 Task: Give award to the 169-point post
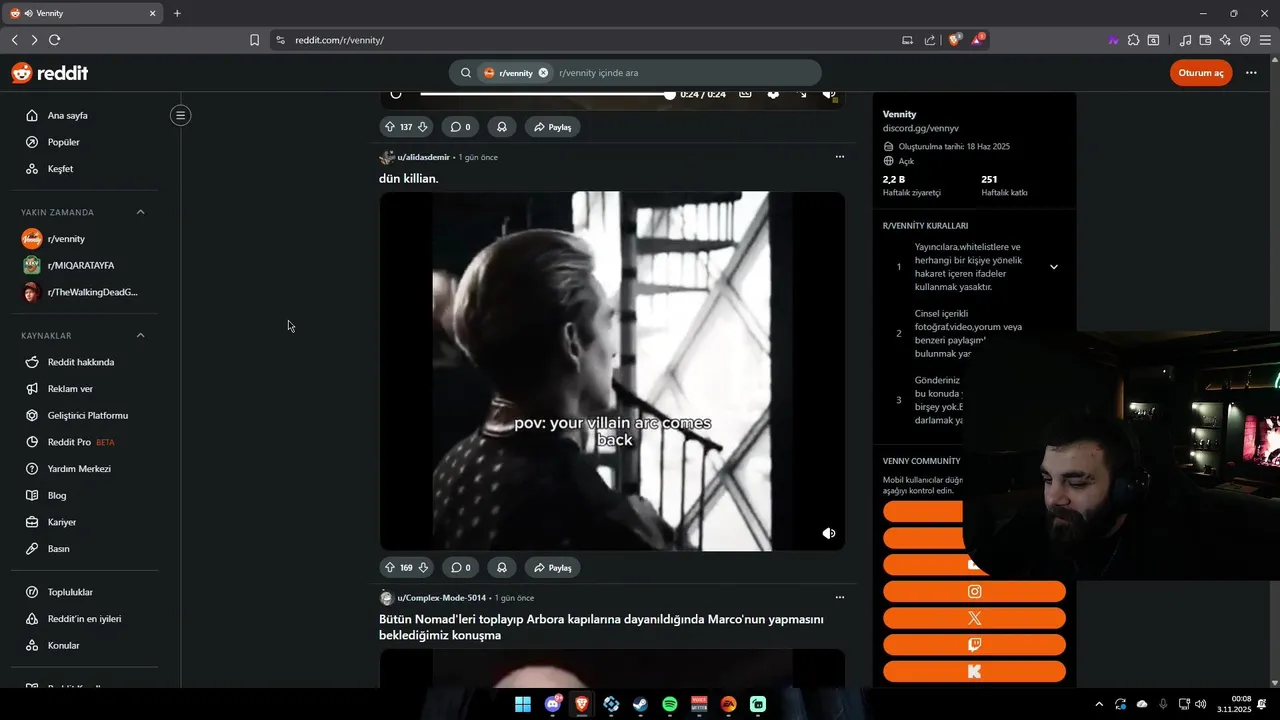click(502, 568)
